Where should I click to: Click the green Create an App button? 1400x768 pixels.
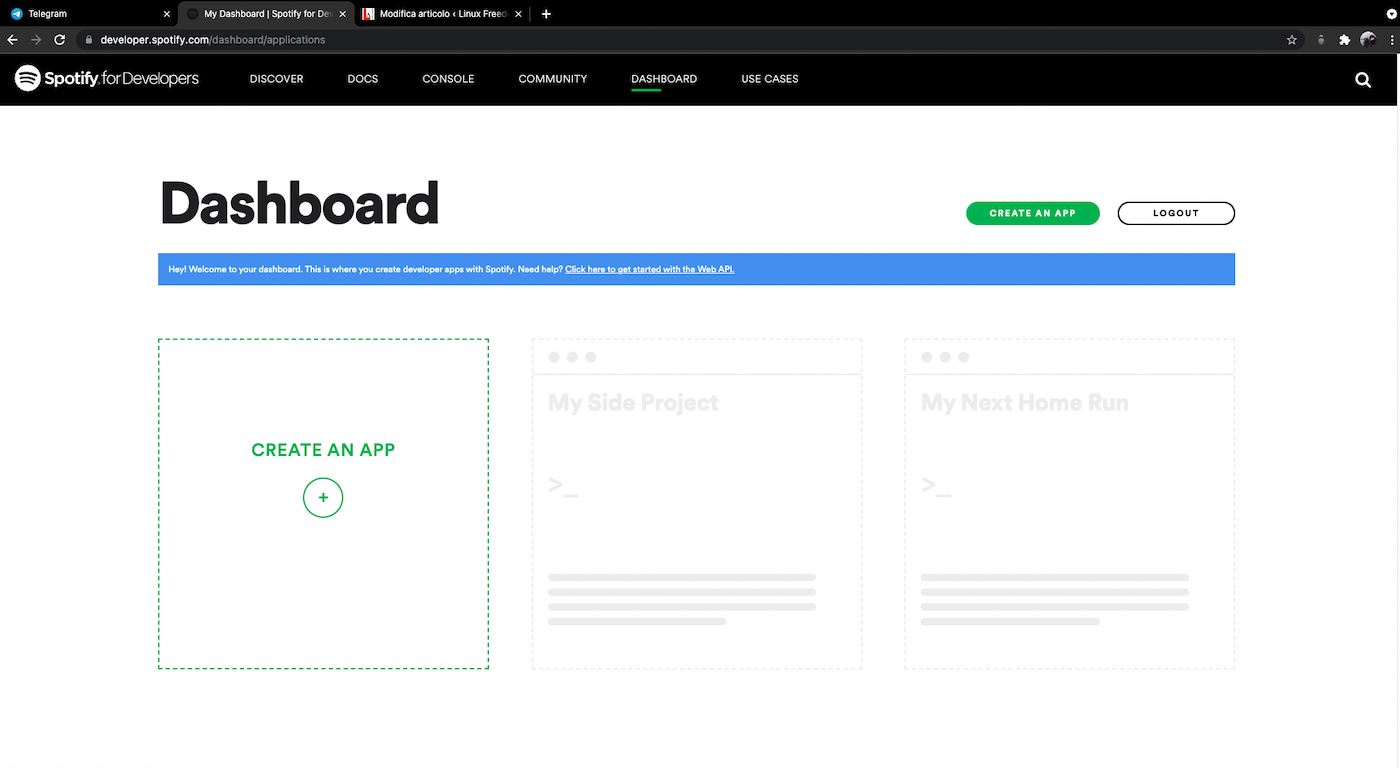(1033, 213)
